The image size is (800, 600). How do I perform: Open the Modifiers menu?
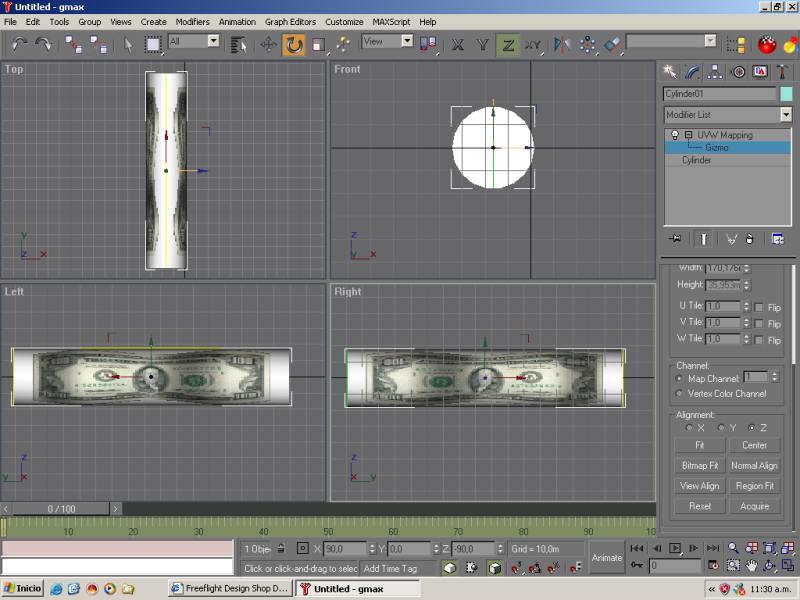192,21
